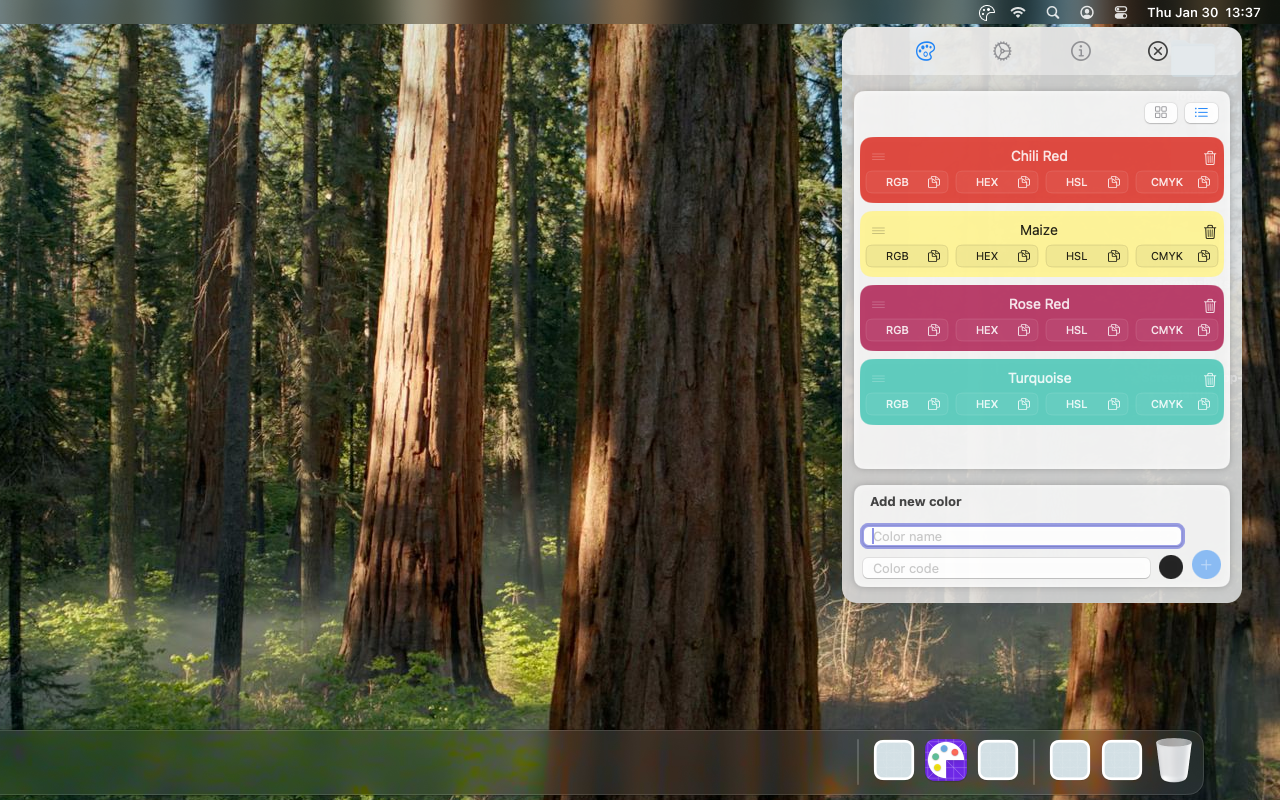Open the settings gear tab
This screenshot has width=1280, height=800.
pos(1002,51)
